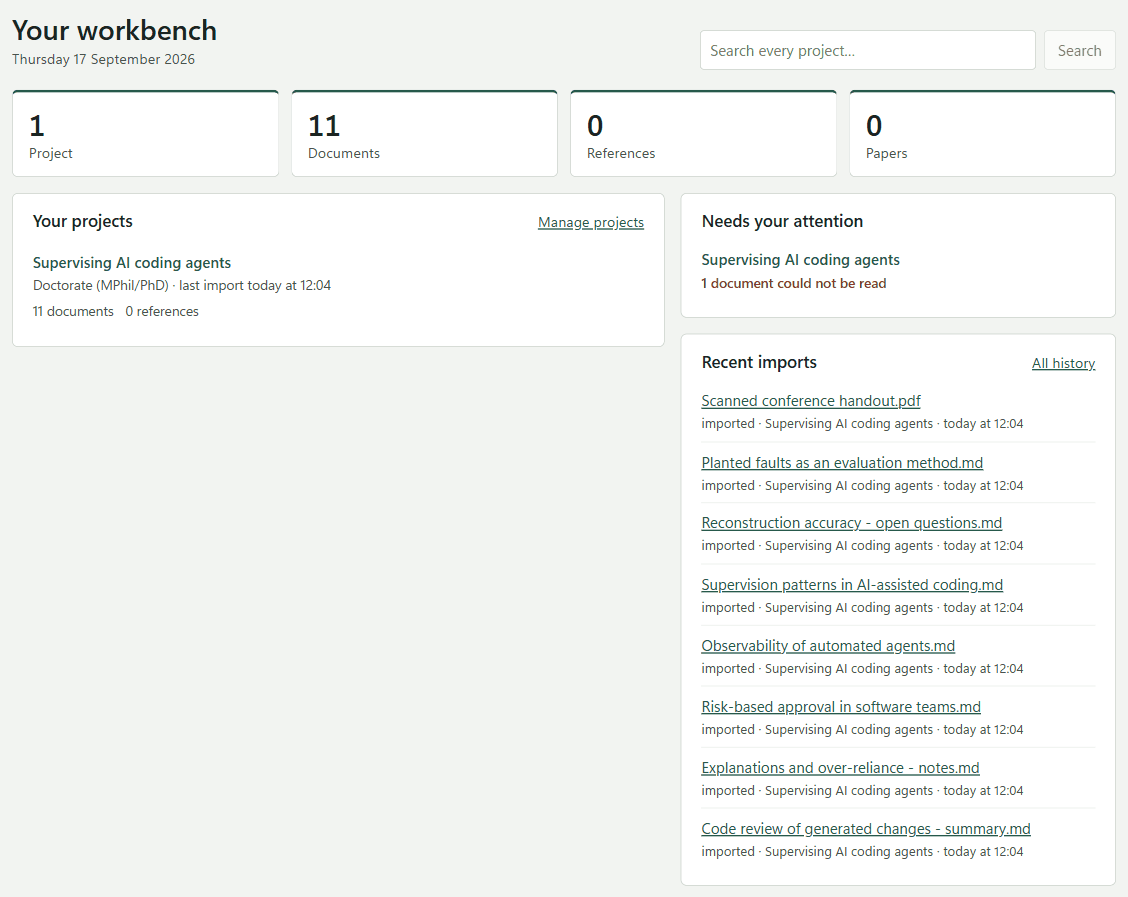The image size is (1128, 897).
Task: Click the 11 Documents stat card
Action: [424, 134]
